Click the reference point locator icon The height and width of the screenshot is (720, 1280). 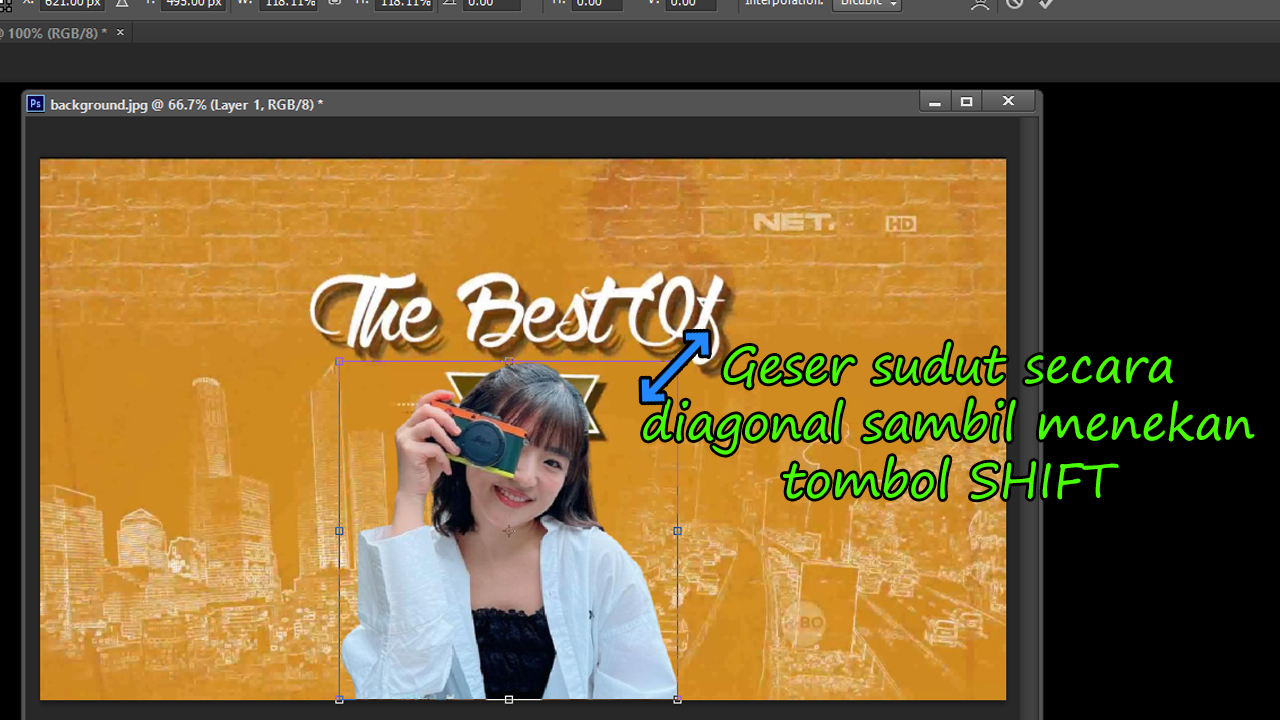3,3
